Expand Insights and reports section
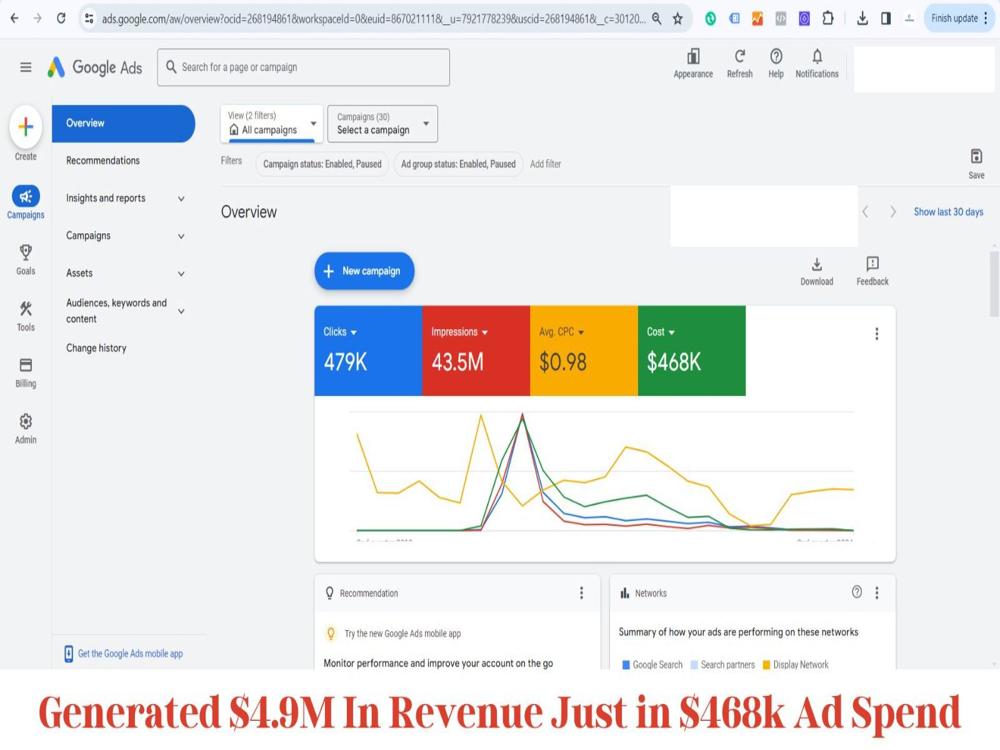The height and width of the screenshot is (750, 1000). coord(181,199)
